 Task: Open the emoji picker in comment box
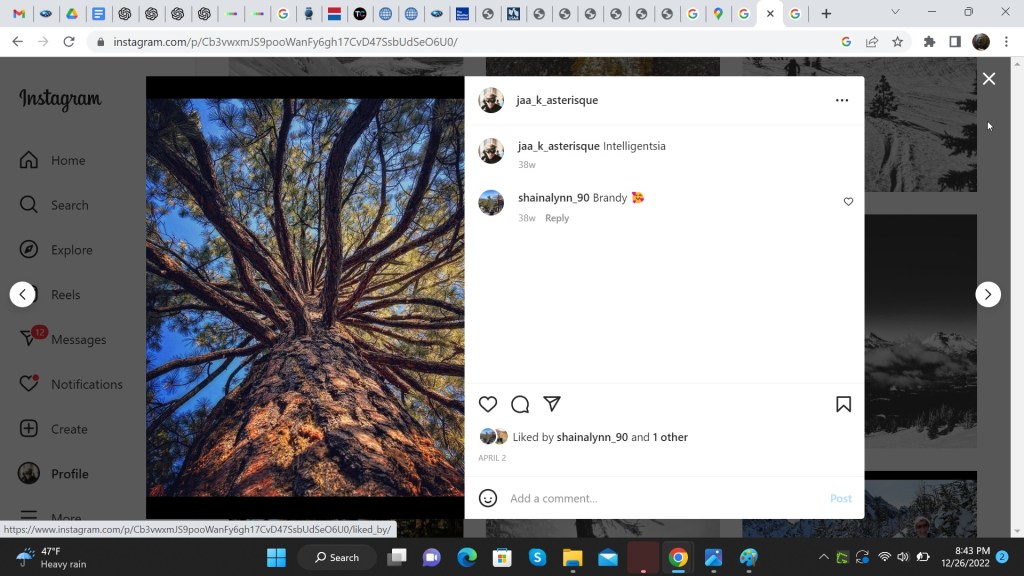click(488, 498)
